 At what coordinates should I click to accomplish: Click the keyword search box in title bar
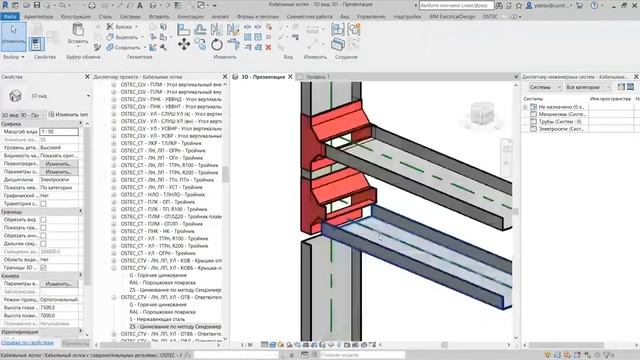pos(456,5)
